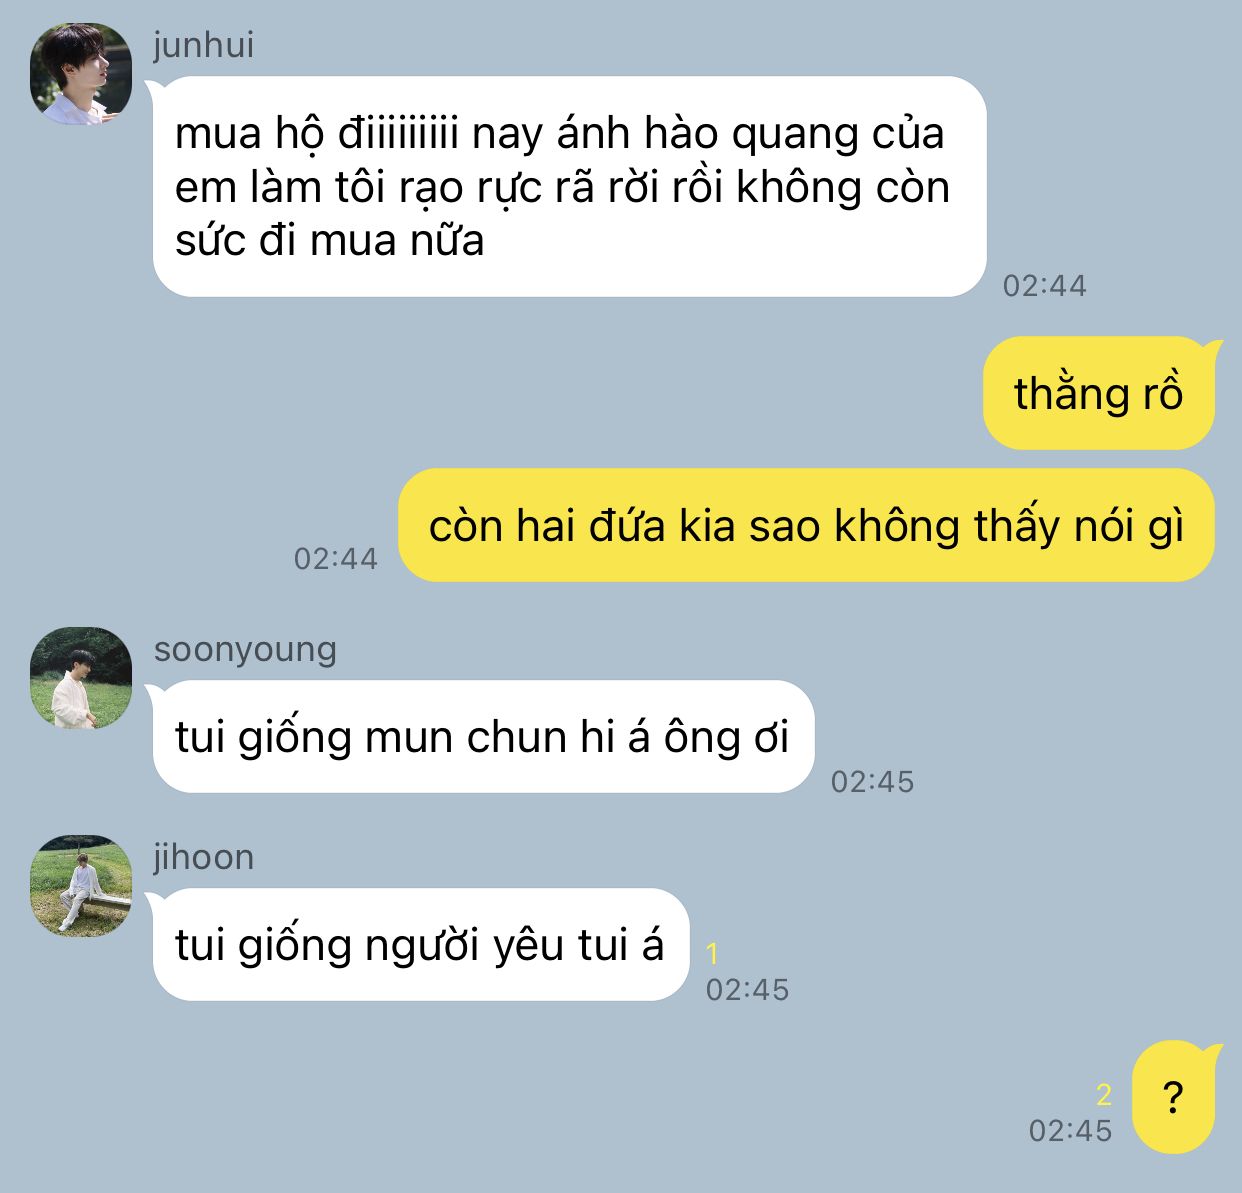The height and width of the screenshot is (1193, 1242).
Task: Tap the 02:45 timestamp after jihoon's message
Action: [747, 989]
